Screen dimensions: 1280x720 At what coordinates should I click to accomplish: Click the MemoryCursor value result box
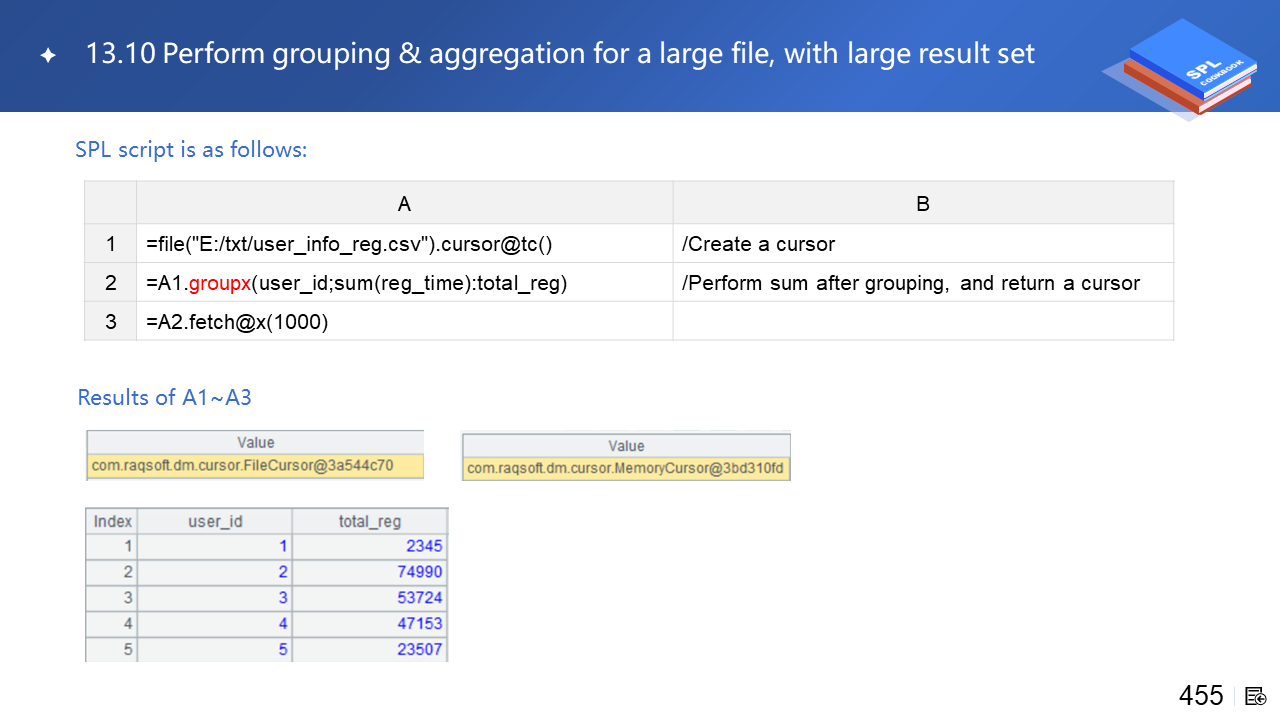(626, 468)
